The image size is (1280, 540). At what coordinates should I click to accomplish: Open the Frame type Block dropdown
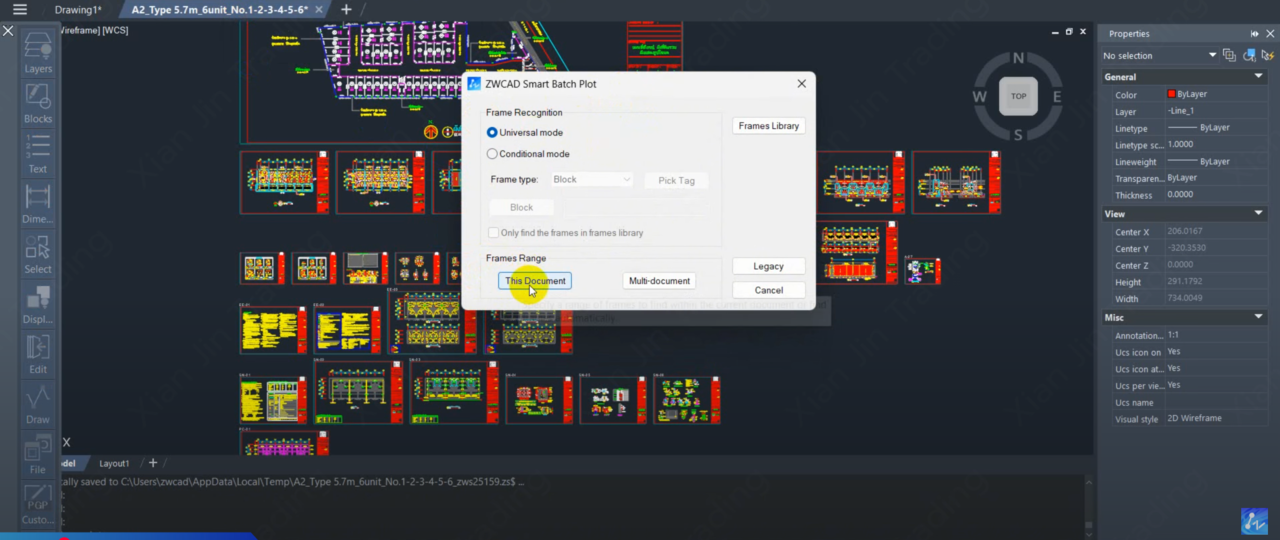click(591, 180)
